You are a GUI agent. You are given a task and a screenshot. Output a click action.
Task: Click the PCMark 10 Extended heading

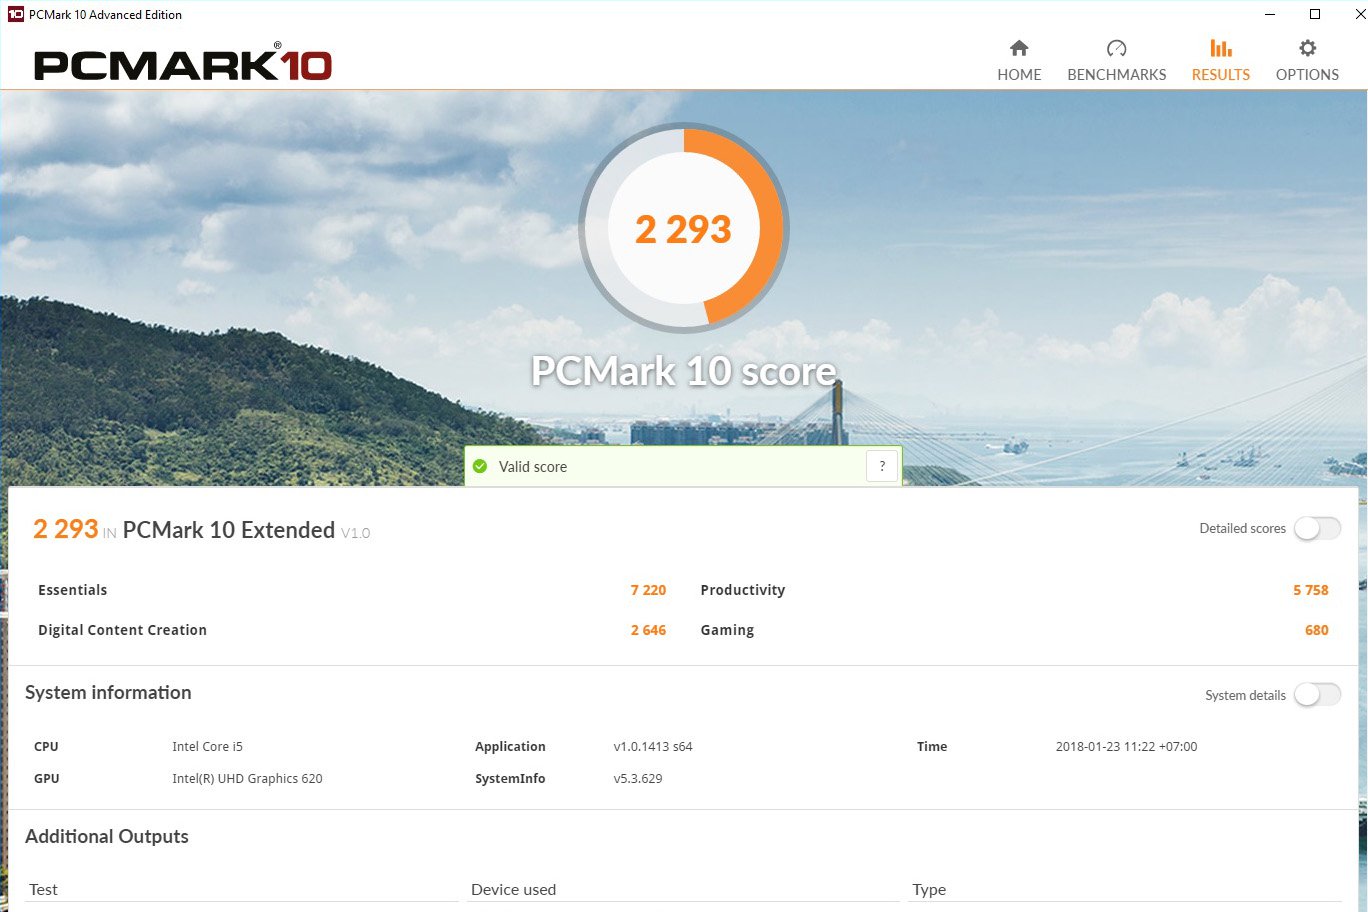pos(229,530)
